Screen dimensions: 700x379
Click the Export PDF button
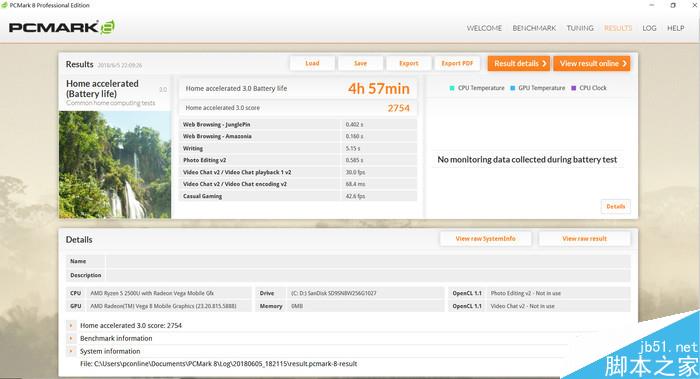coord(457,63)
